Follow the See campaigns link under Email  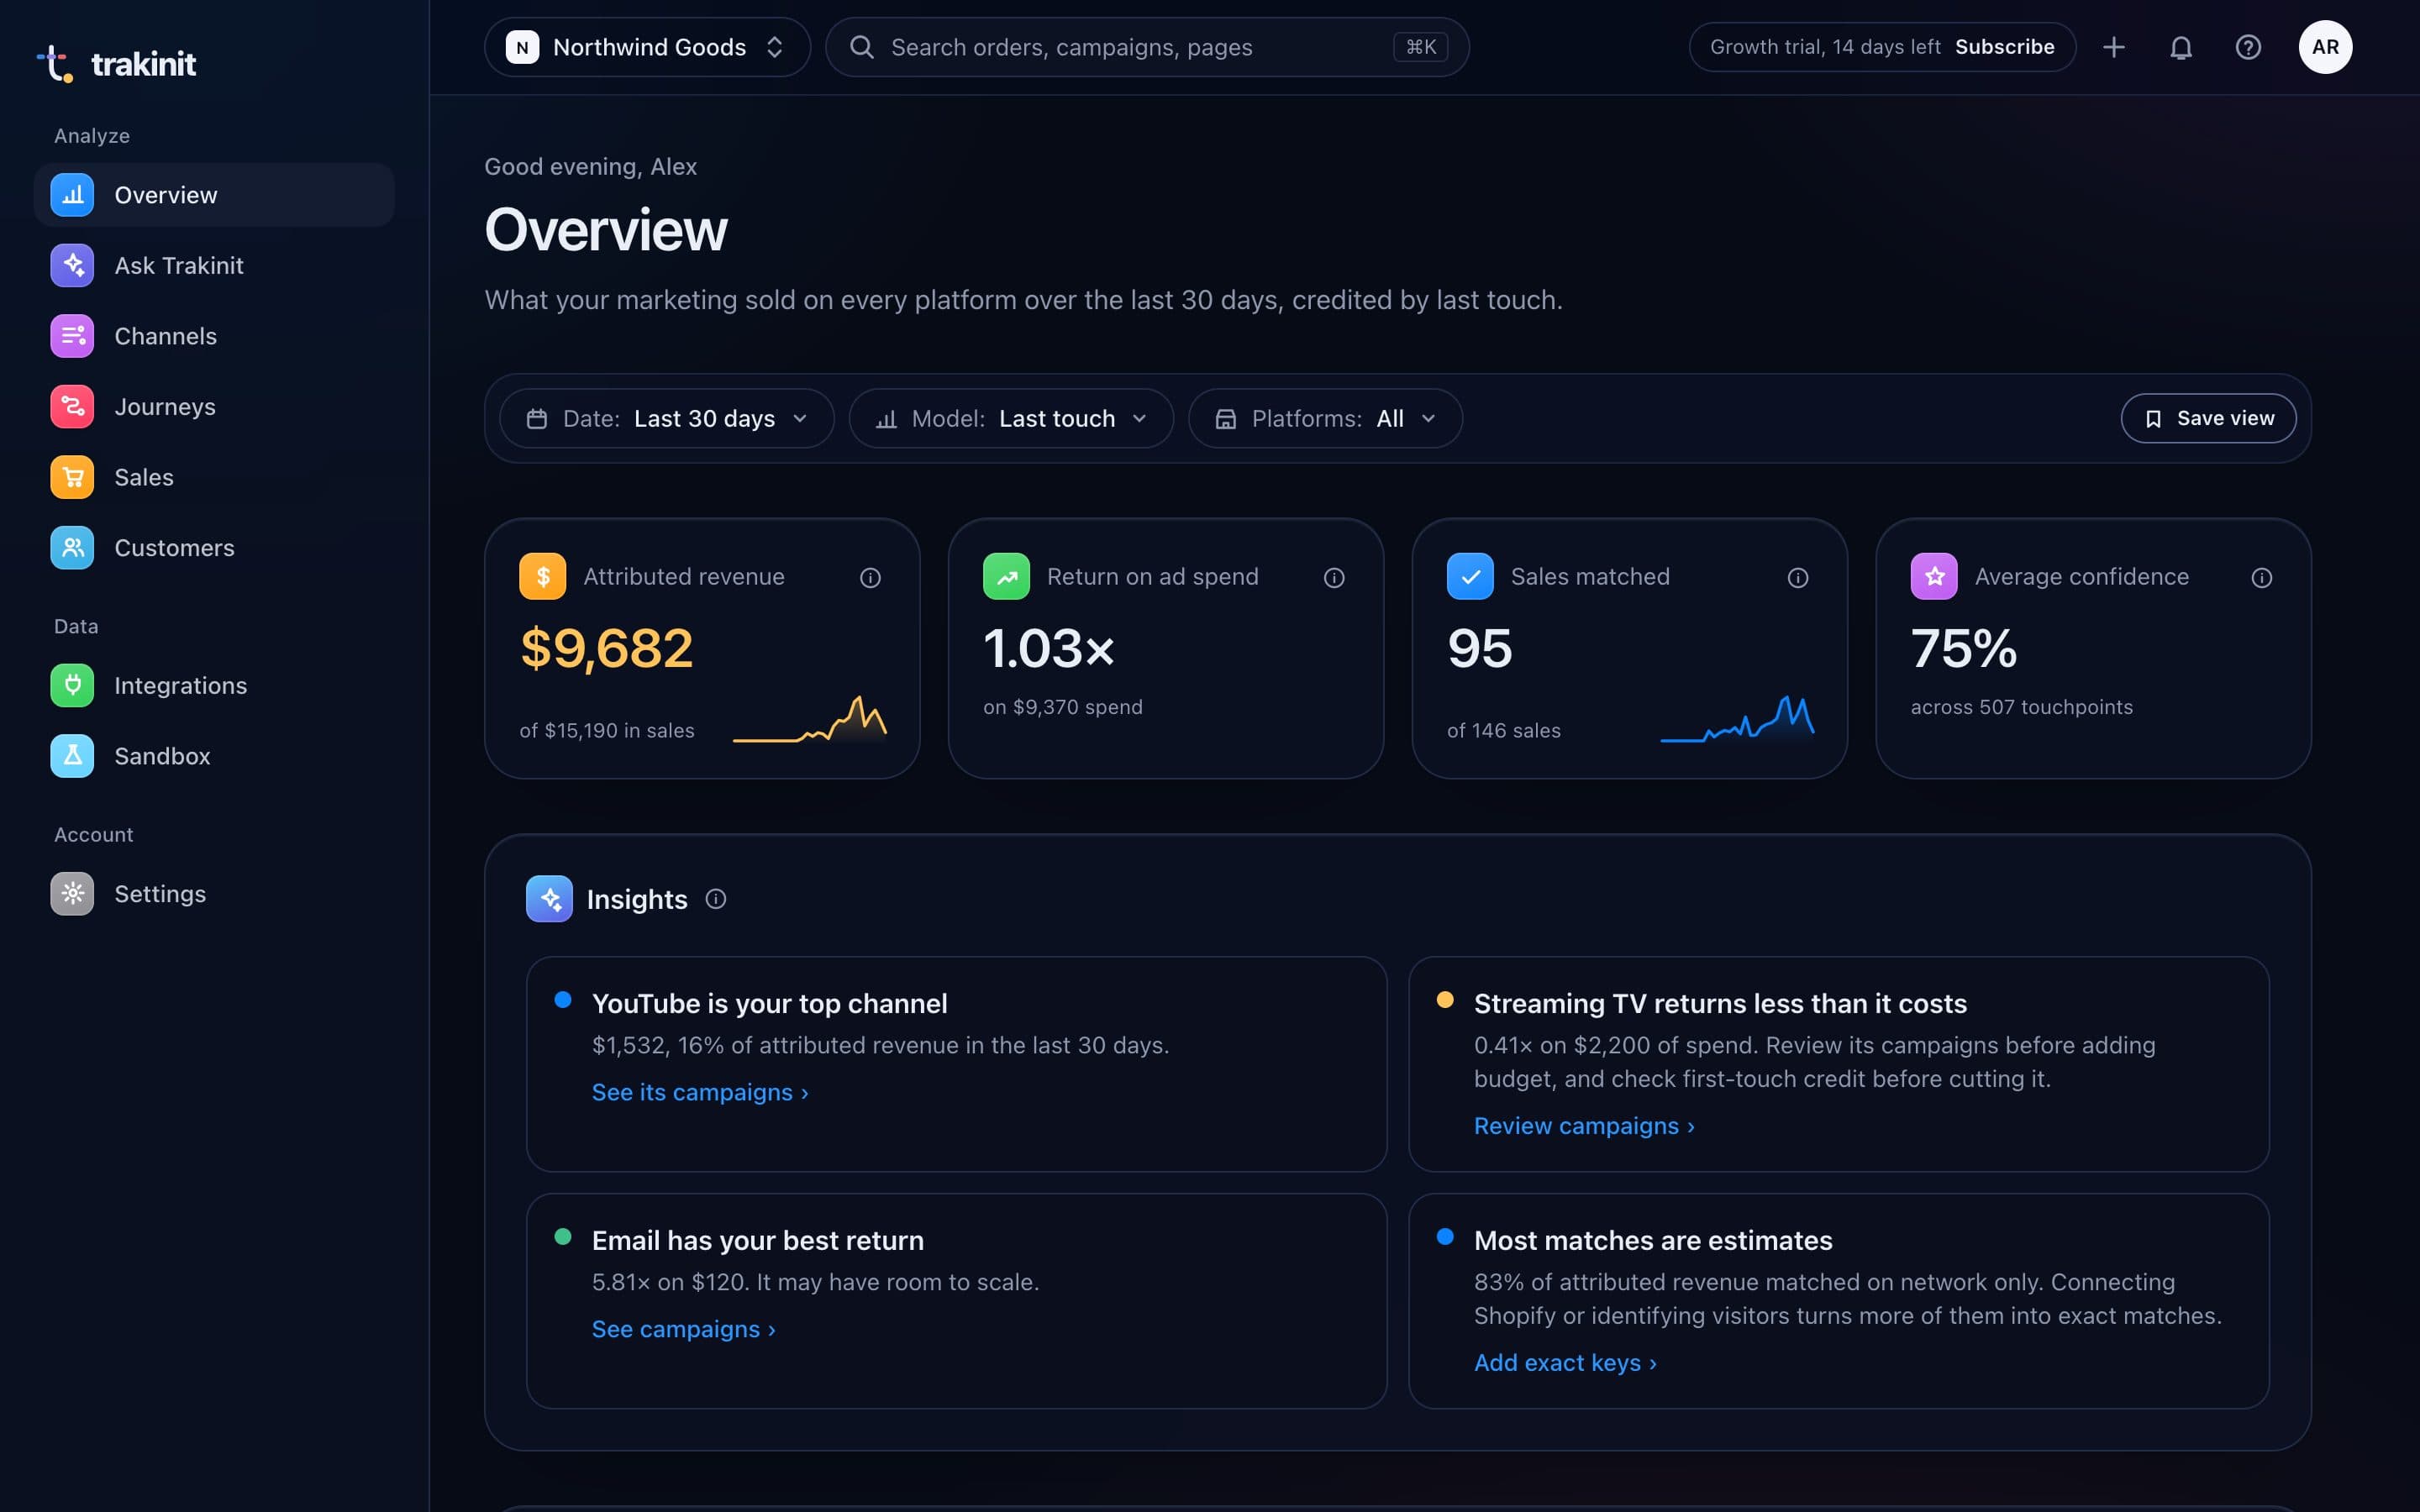pos(684,1329)
